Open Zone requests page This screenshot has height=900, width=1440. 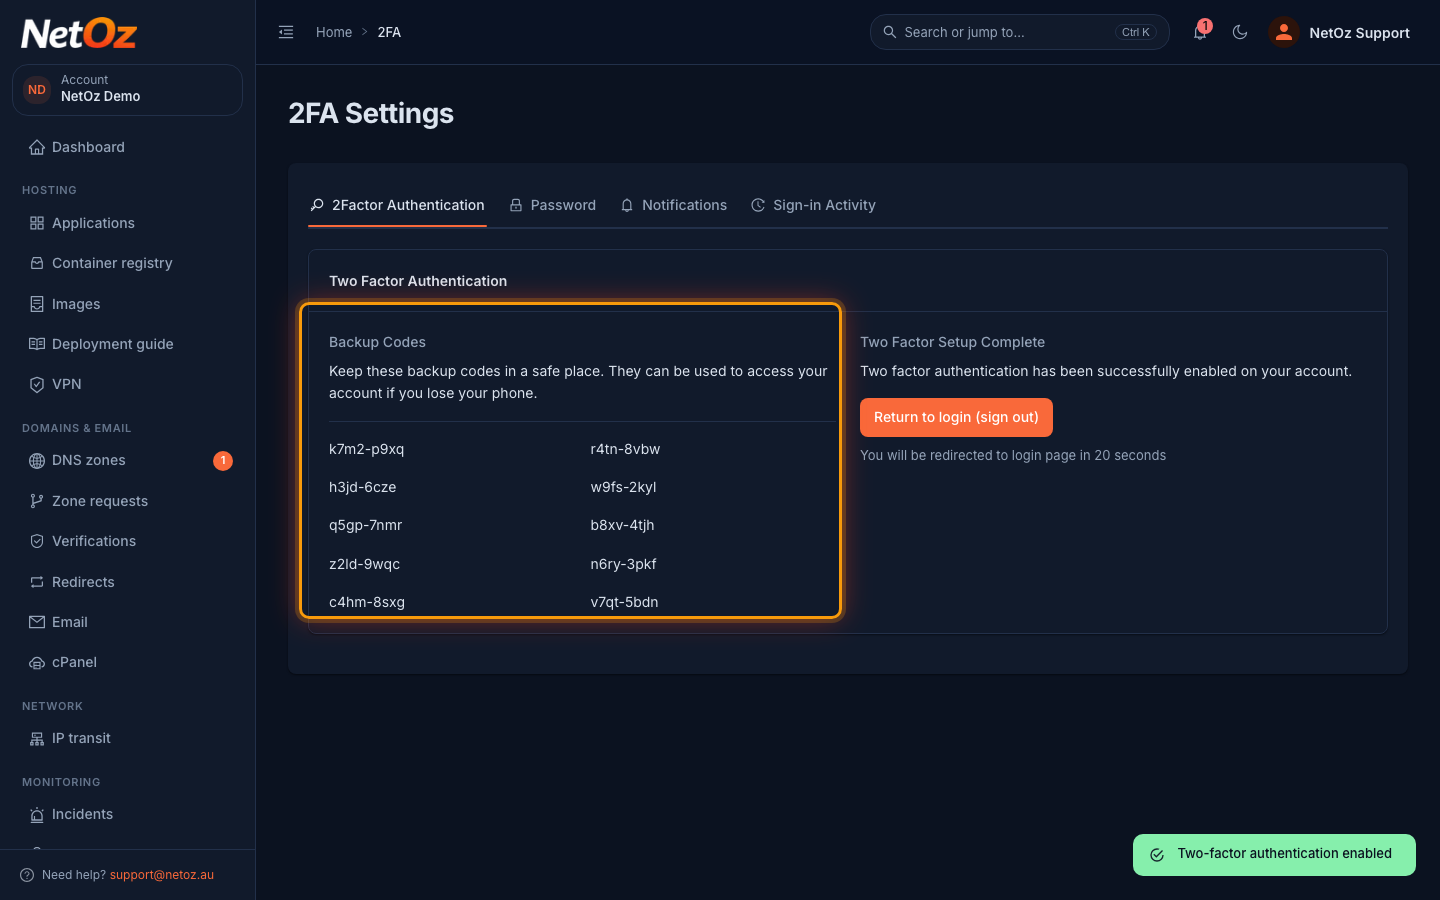127,501
